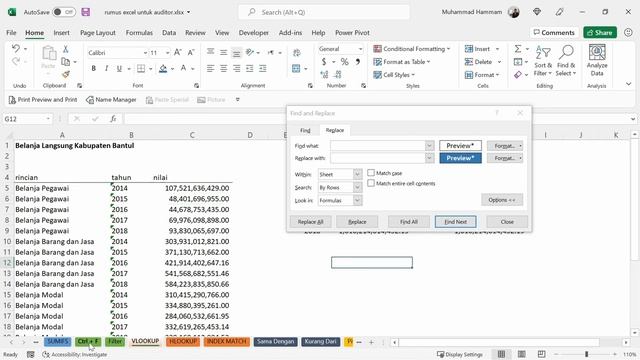Open the Power Pivot ribbon tab
Image resolution: width=640 pixels, height=360 pixels.
pos(352,33)
